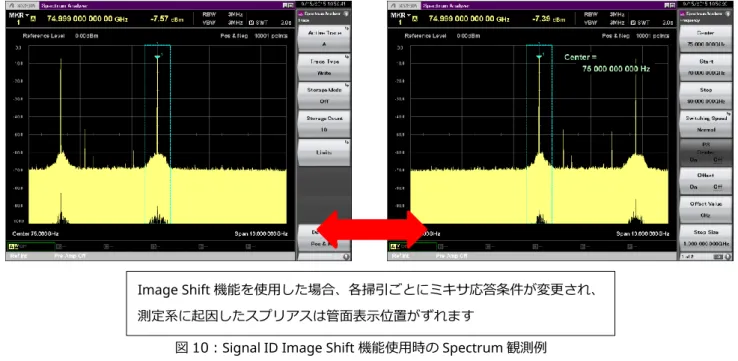
Task: Select the Center 75.000 000GHz softkey
Action: (706, 39)
